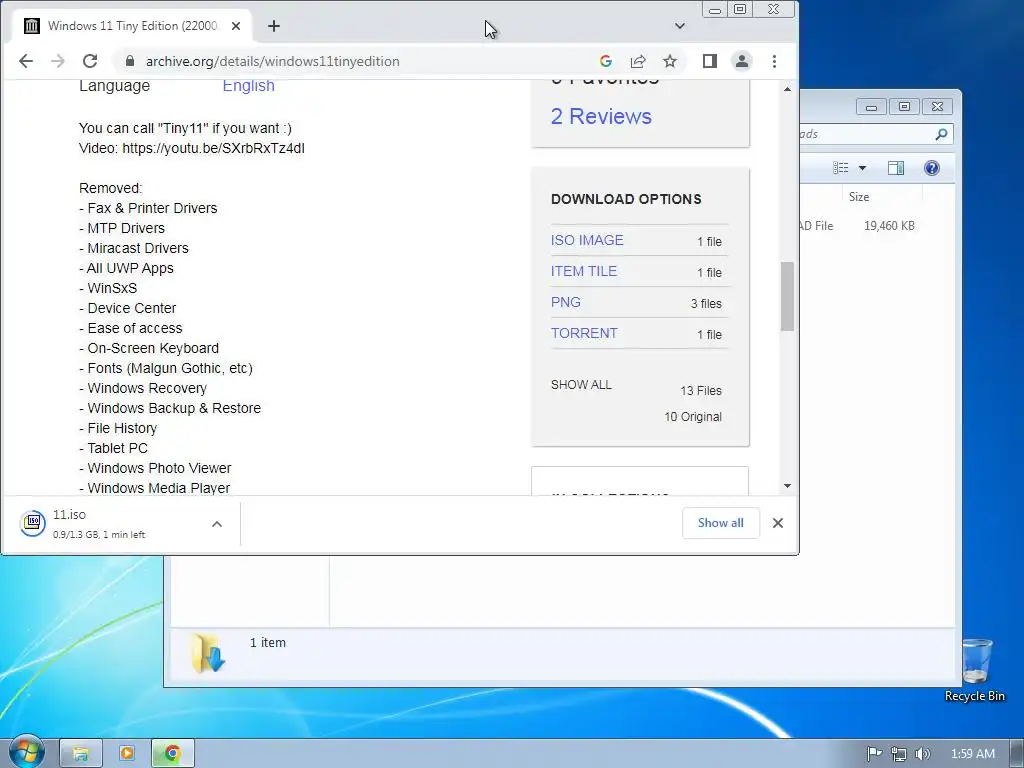The width and height of the screenshot is (1024, 768).
Task: Close the Windows 11 Tiny Edition tab
Action: pyautogui.click(x=236, y=26)
